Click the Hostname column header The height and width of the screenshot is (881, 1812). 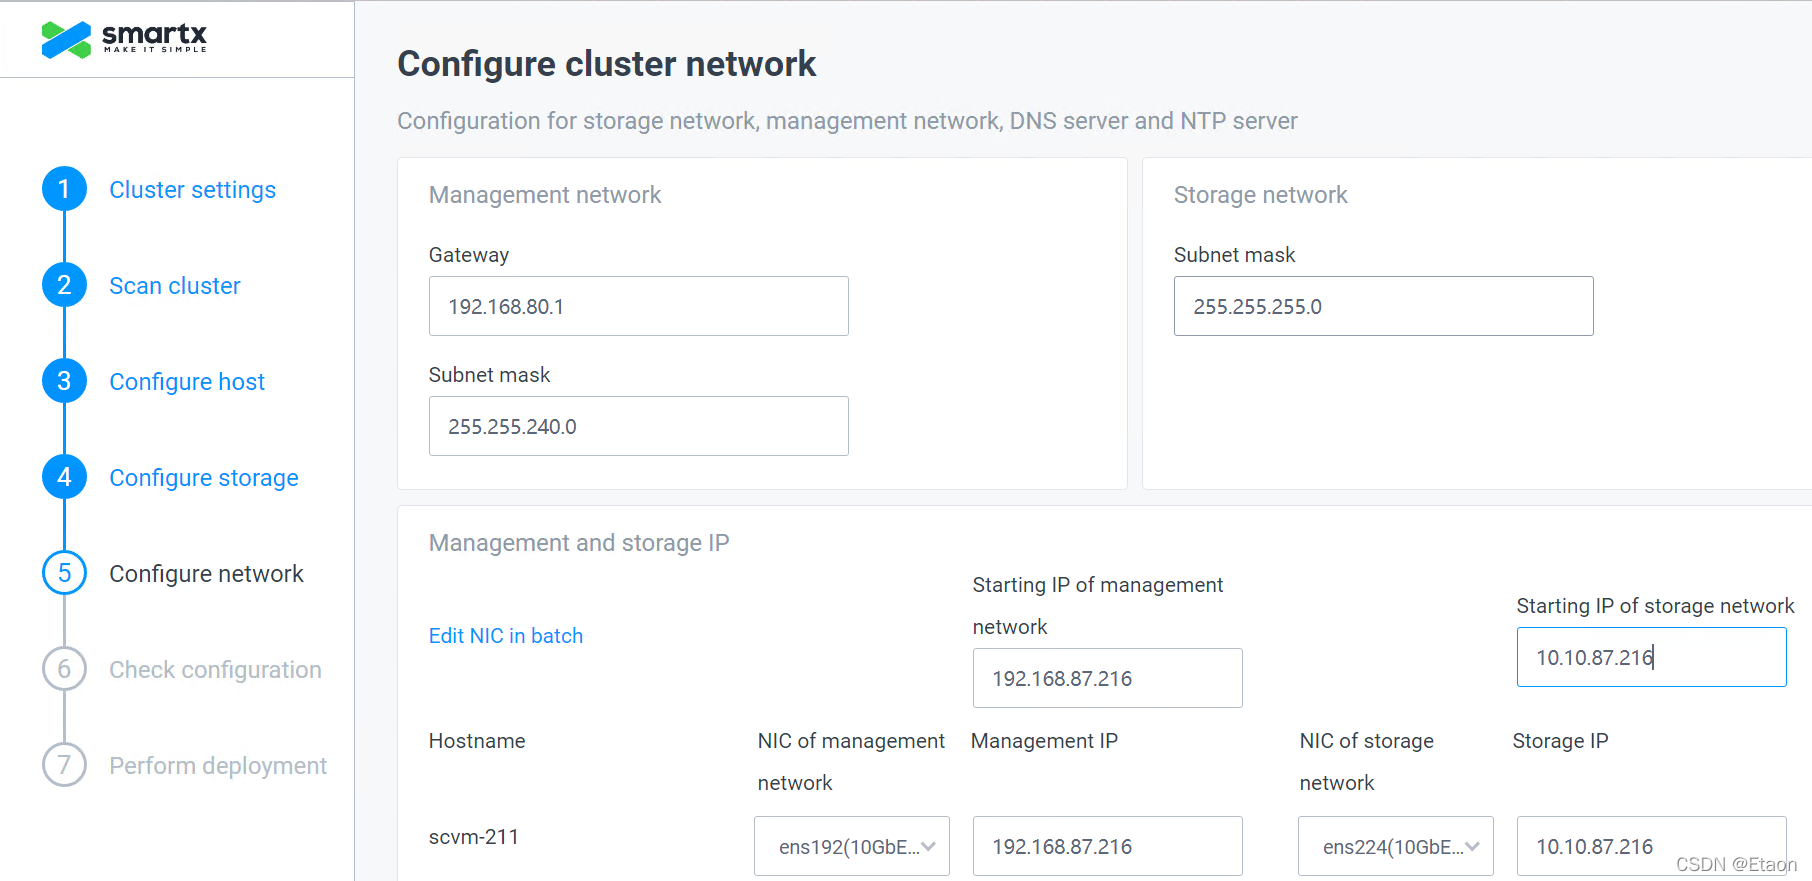click(x=477, y=741)
